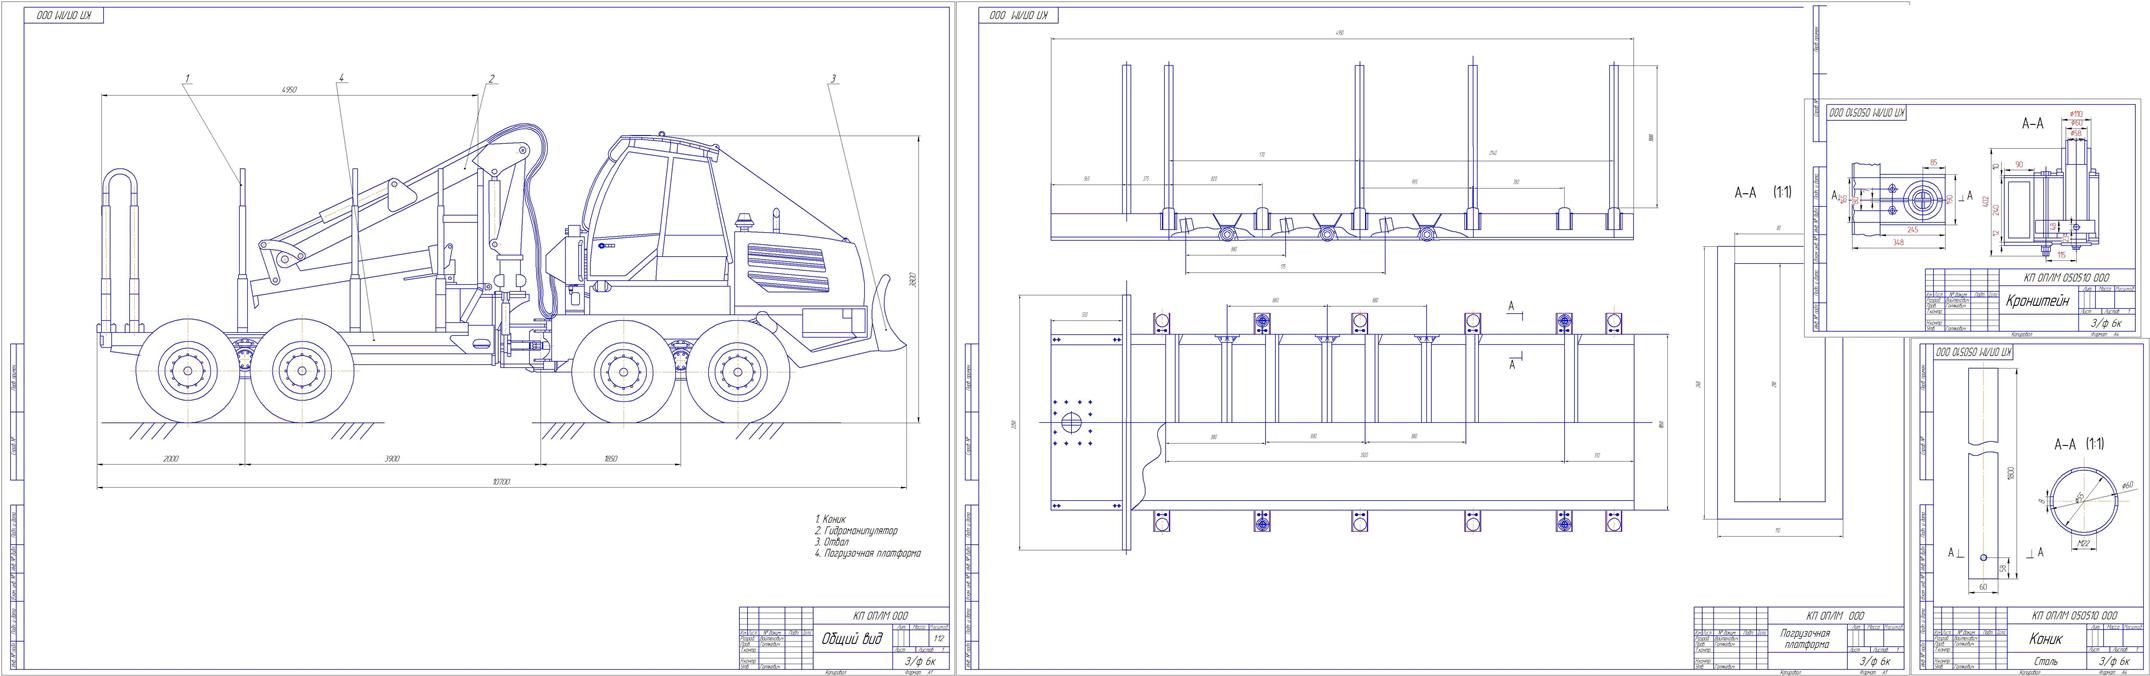Click the 4950 dimension above the forwarder
The width and height of the screenshot is (2150, 676).
(289, 90)
